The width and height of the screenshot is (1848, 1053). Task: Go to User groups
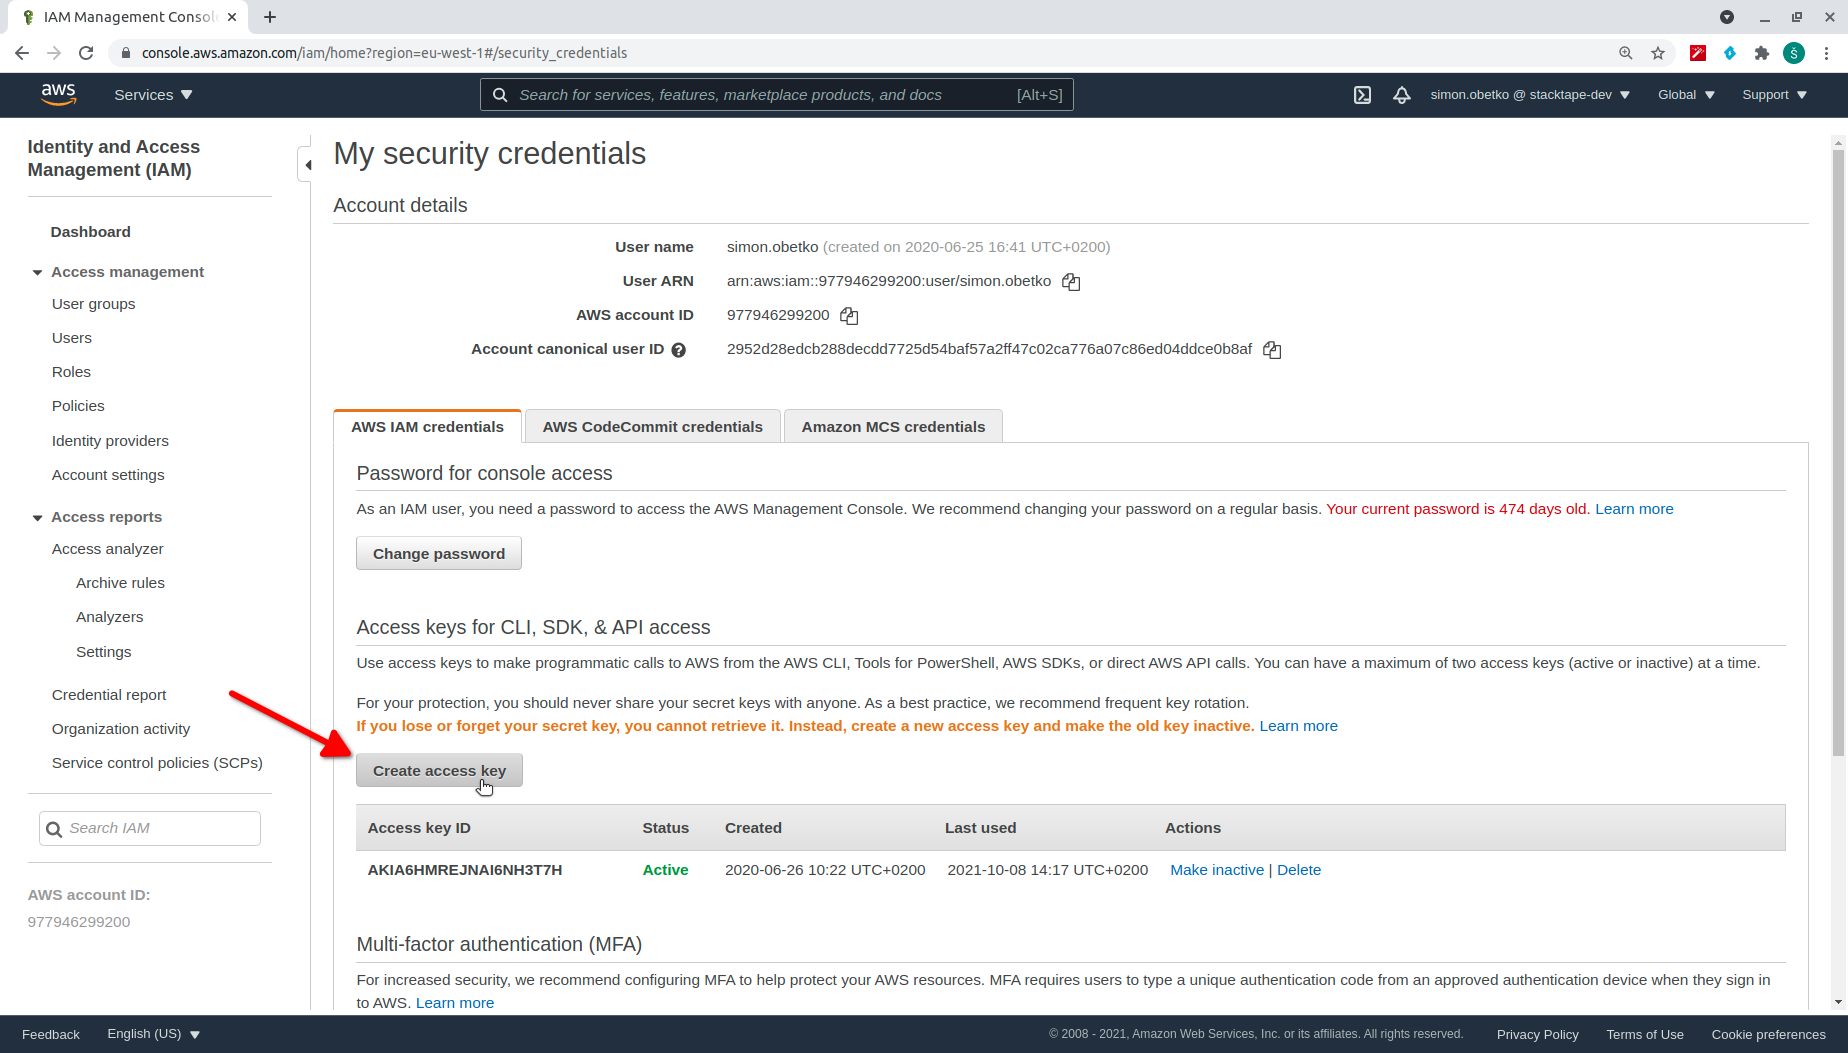click(x=94, y=304)
